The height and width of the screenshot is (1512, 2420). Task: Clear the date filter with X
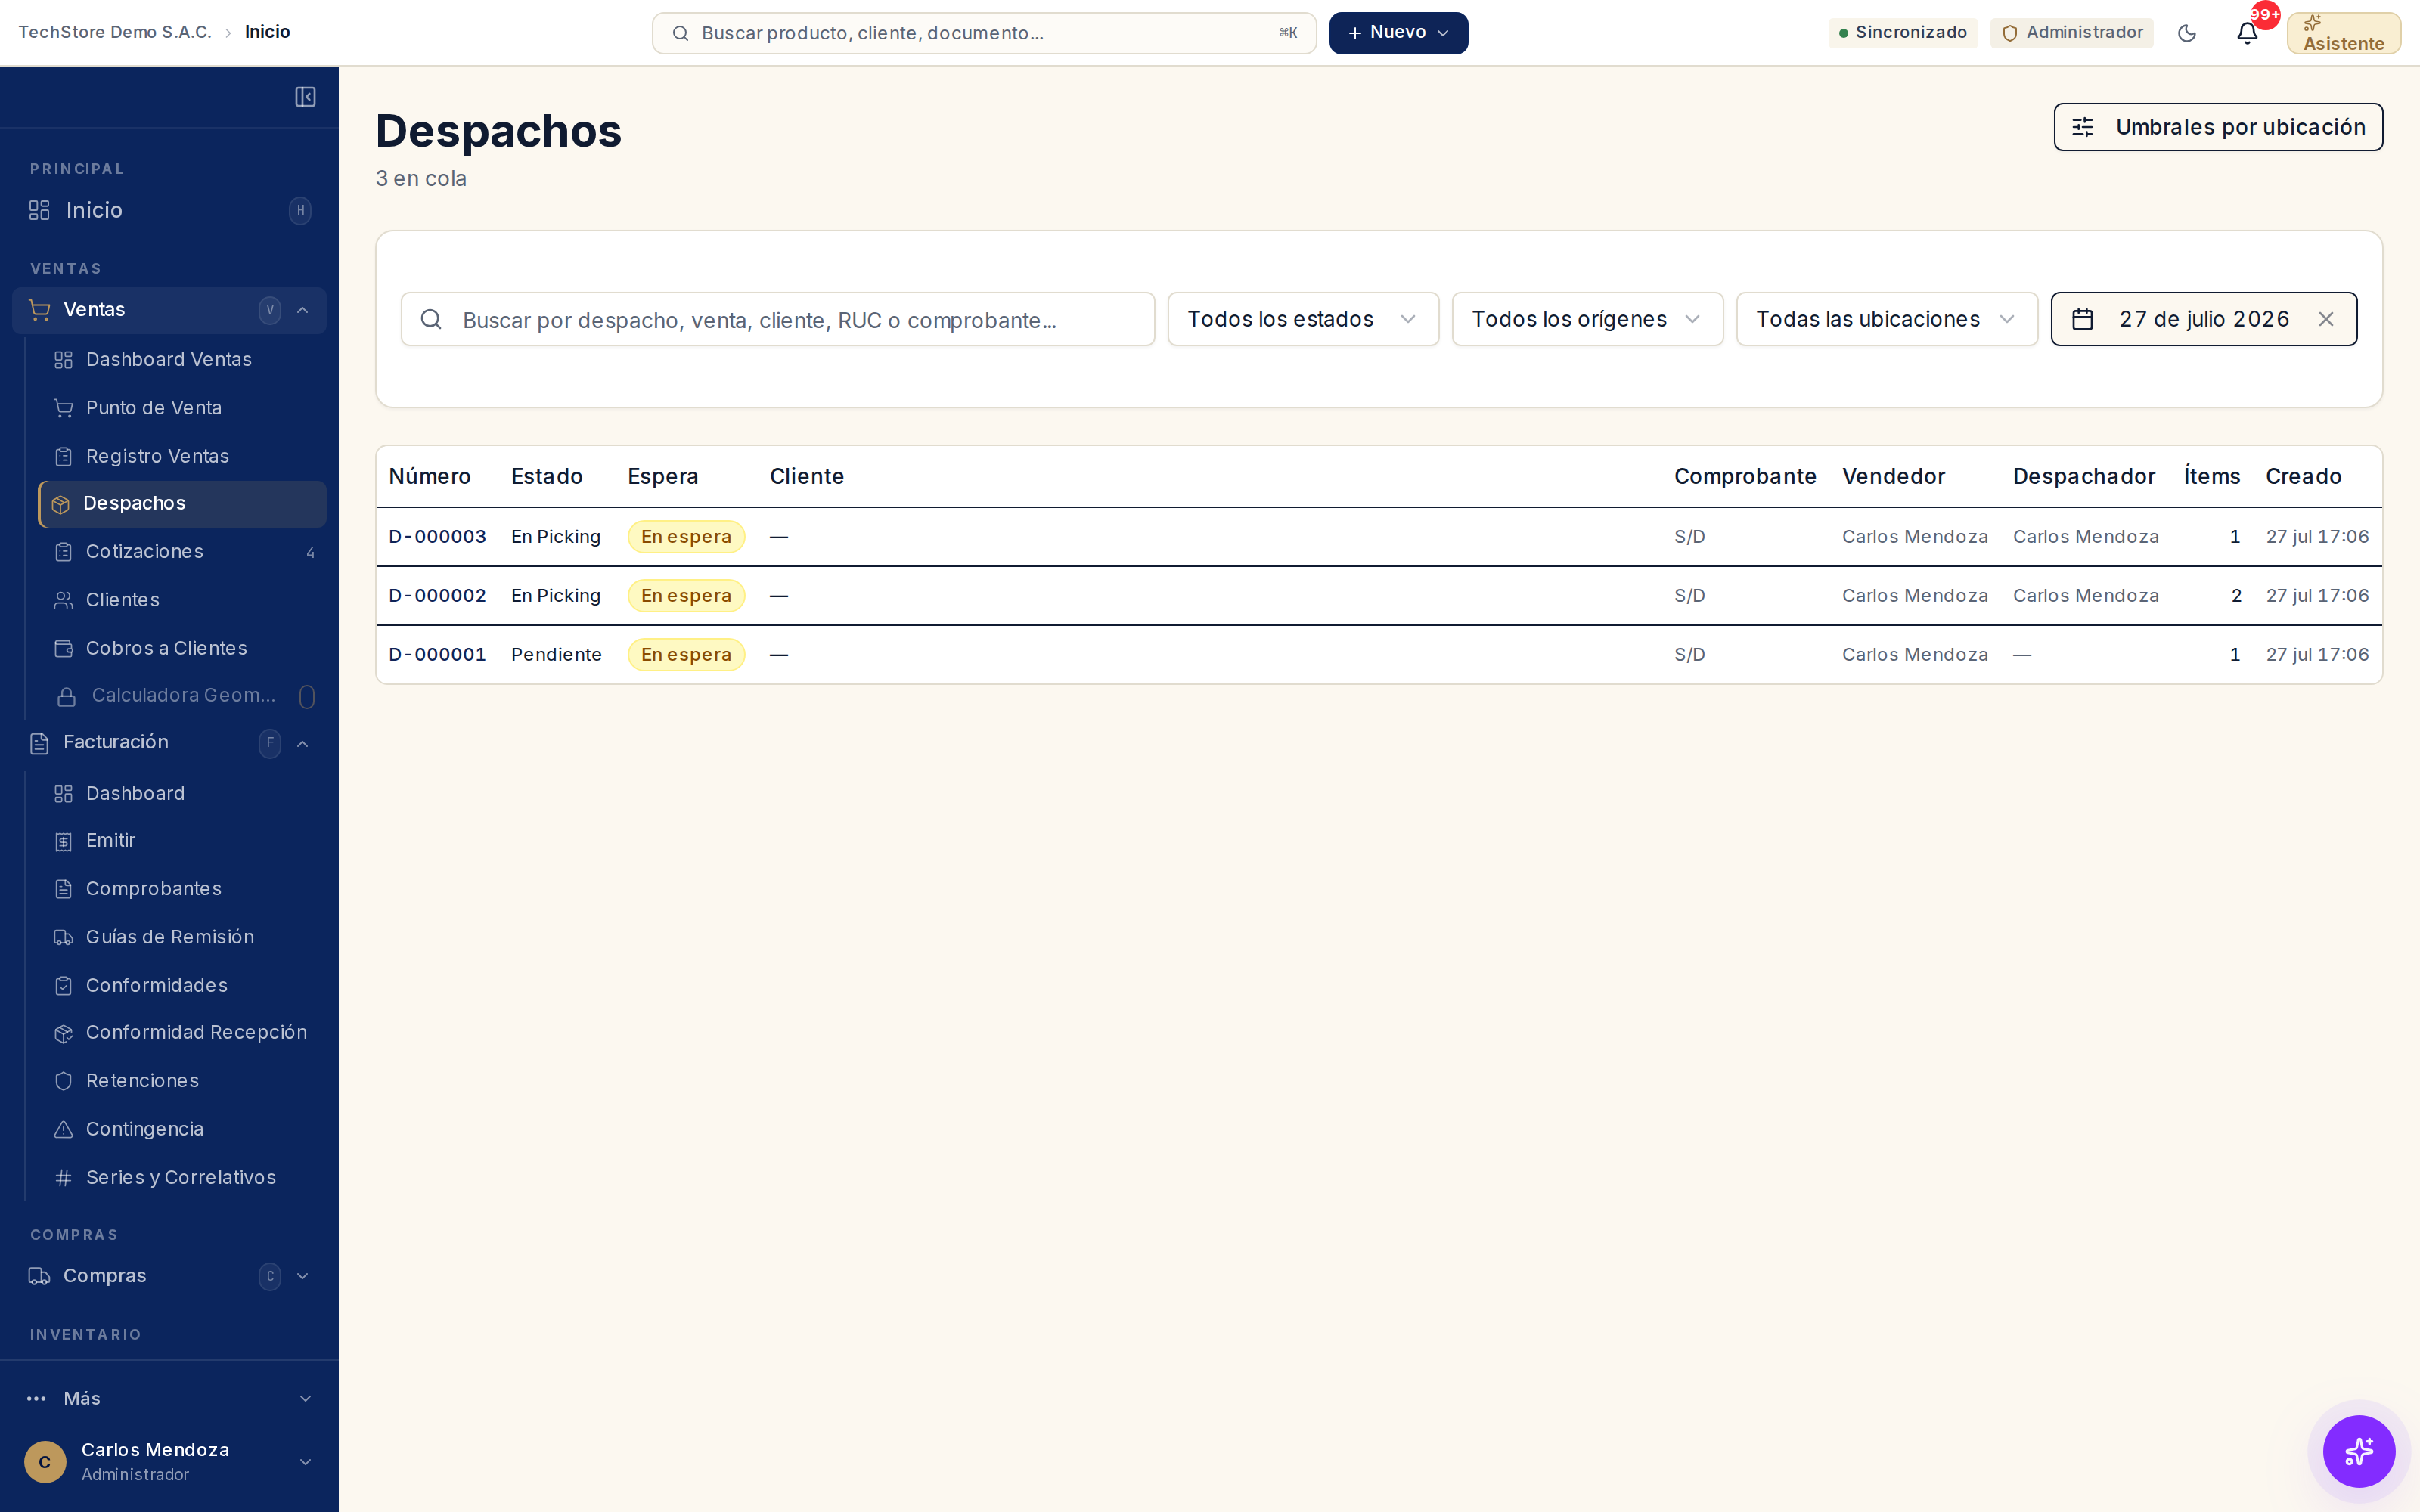click(2326, 319)
